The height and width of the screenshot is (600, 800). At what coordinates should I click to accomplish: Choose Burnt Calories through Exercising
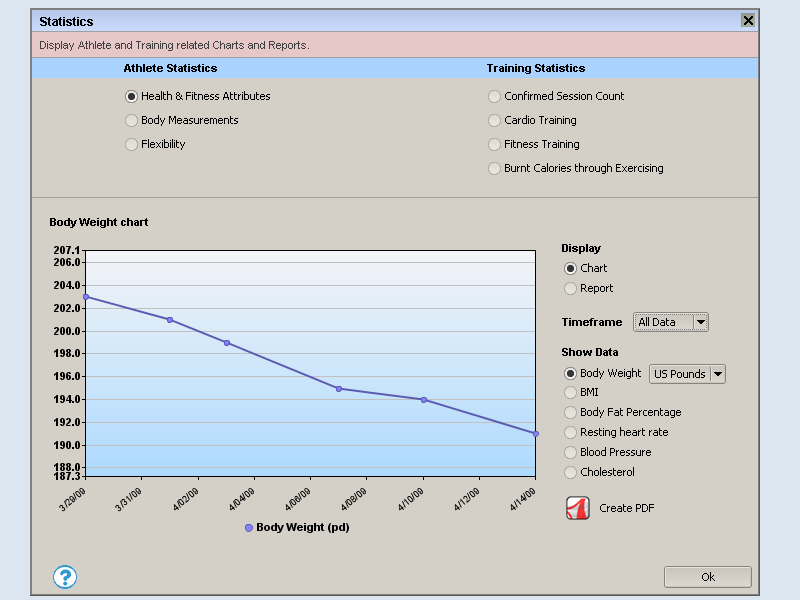[495, 169]
